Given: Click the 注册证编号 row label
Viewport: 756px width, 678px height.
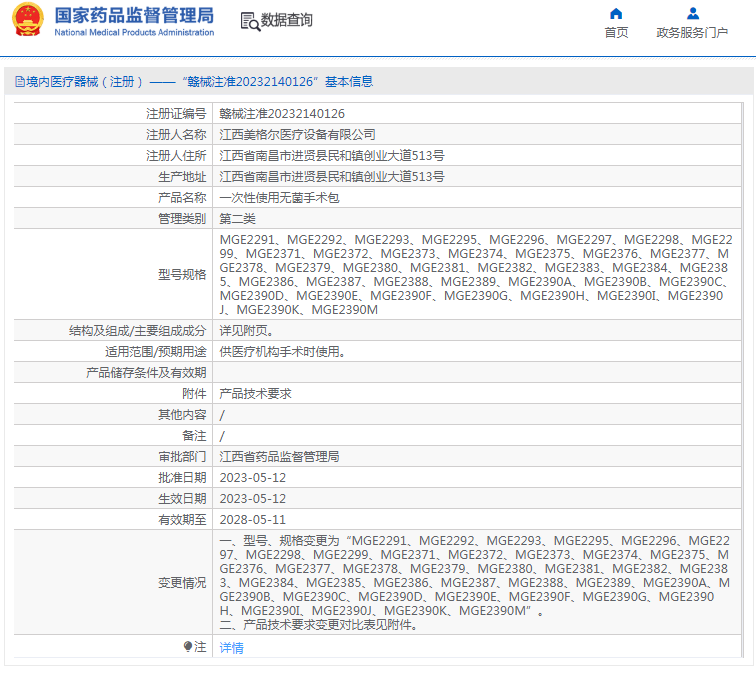Looking at the screenshot, I should (x=176, y=114).
